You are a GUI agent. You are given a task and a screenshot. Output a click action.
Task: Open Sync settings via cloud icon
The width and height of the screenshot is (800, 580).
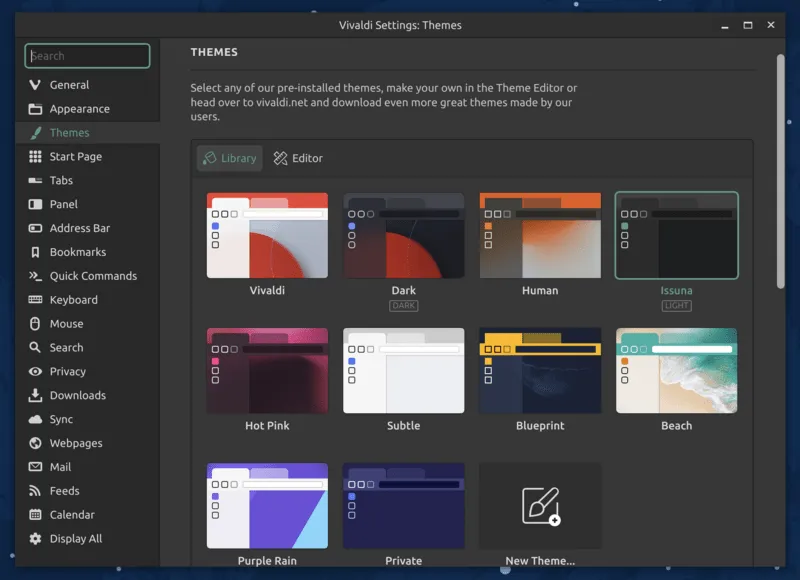point(36,420)
